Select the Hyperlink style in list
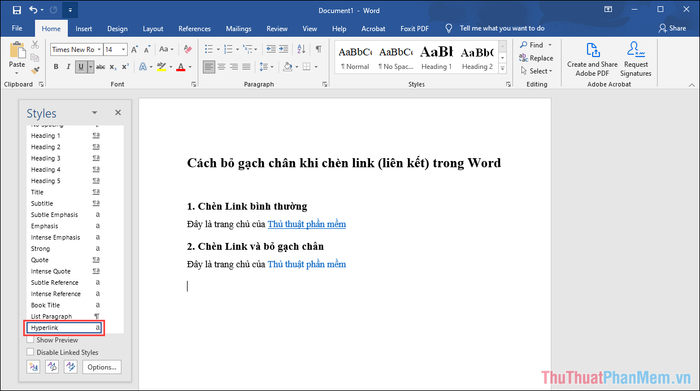 64,328
